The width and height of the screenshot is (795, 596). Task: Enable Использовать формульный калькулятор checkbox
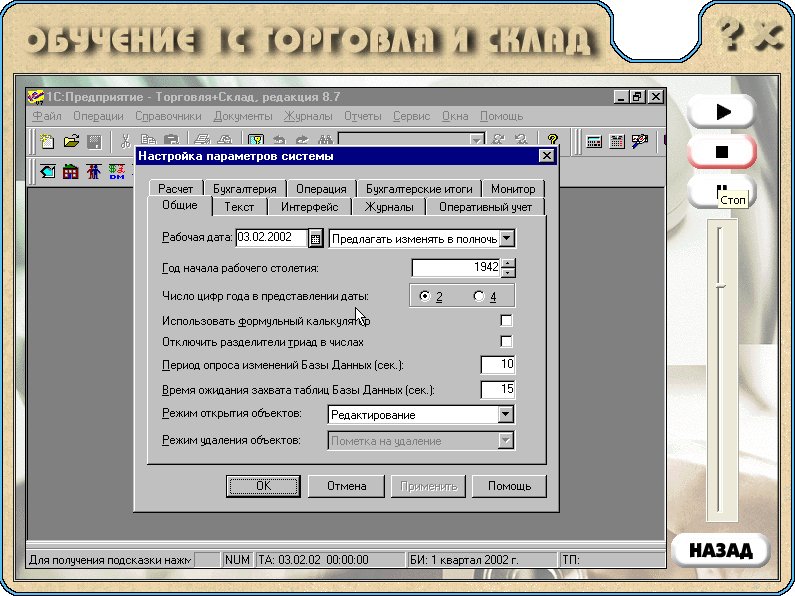click(506, 320)
